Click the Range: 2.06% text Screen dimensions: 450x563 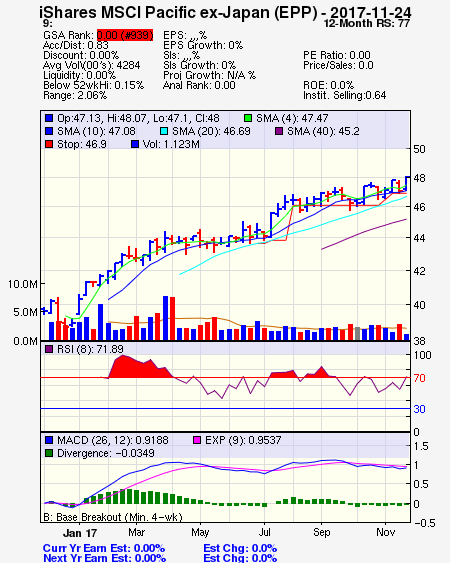coord(75,96)
